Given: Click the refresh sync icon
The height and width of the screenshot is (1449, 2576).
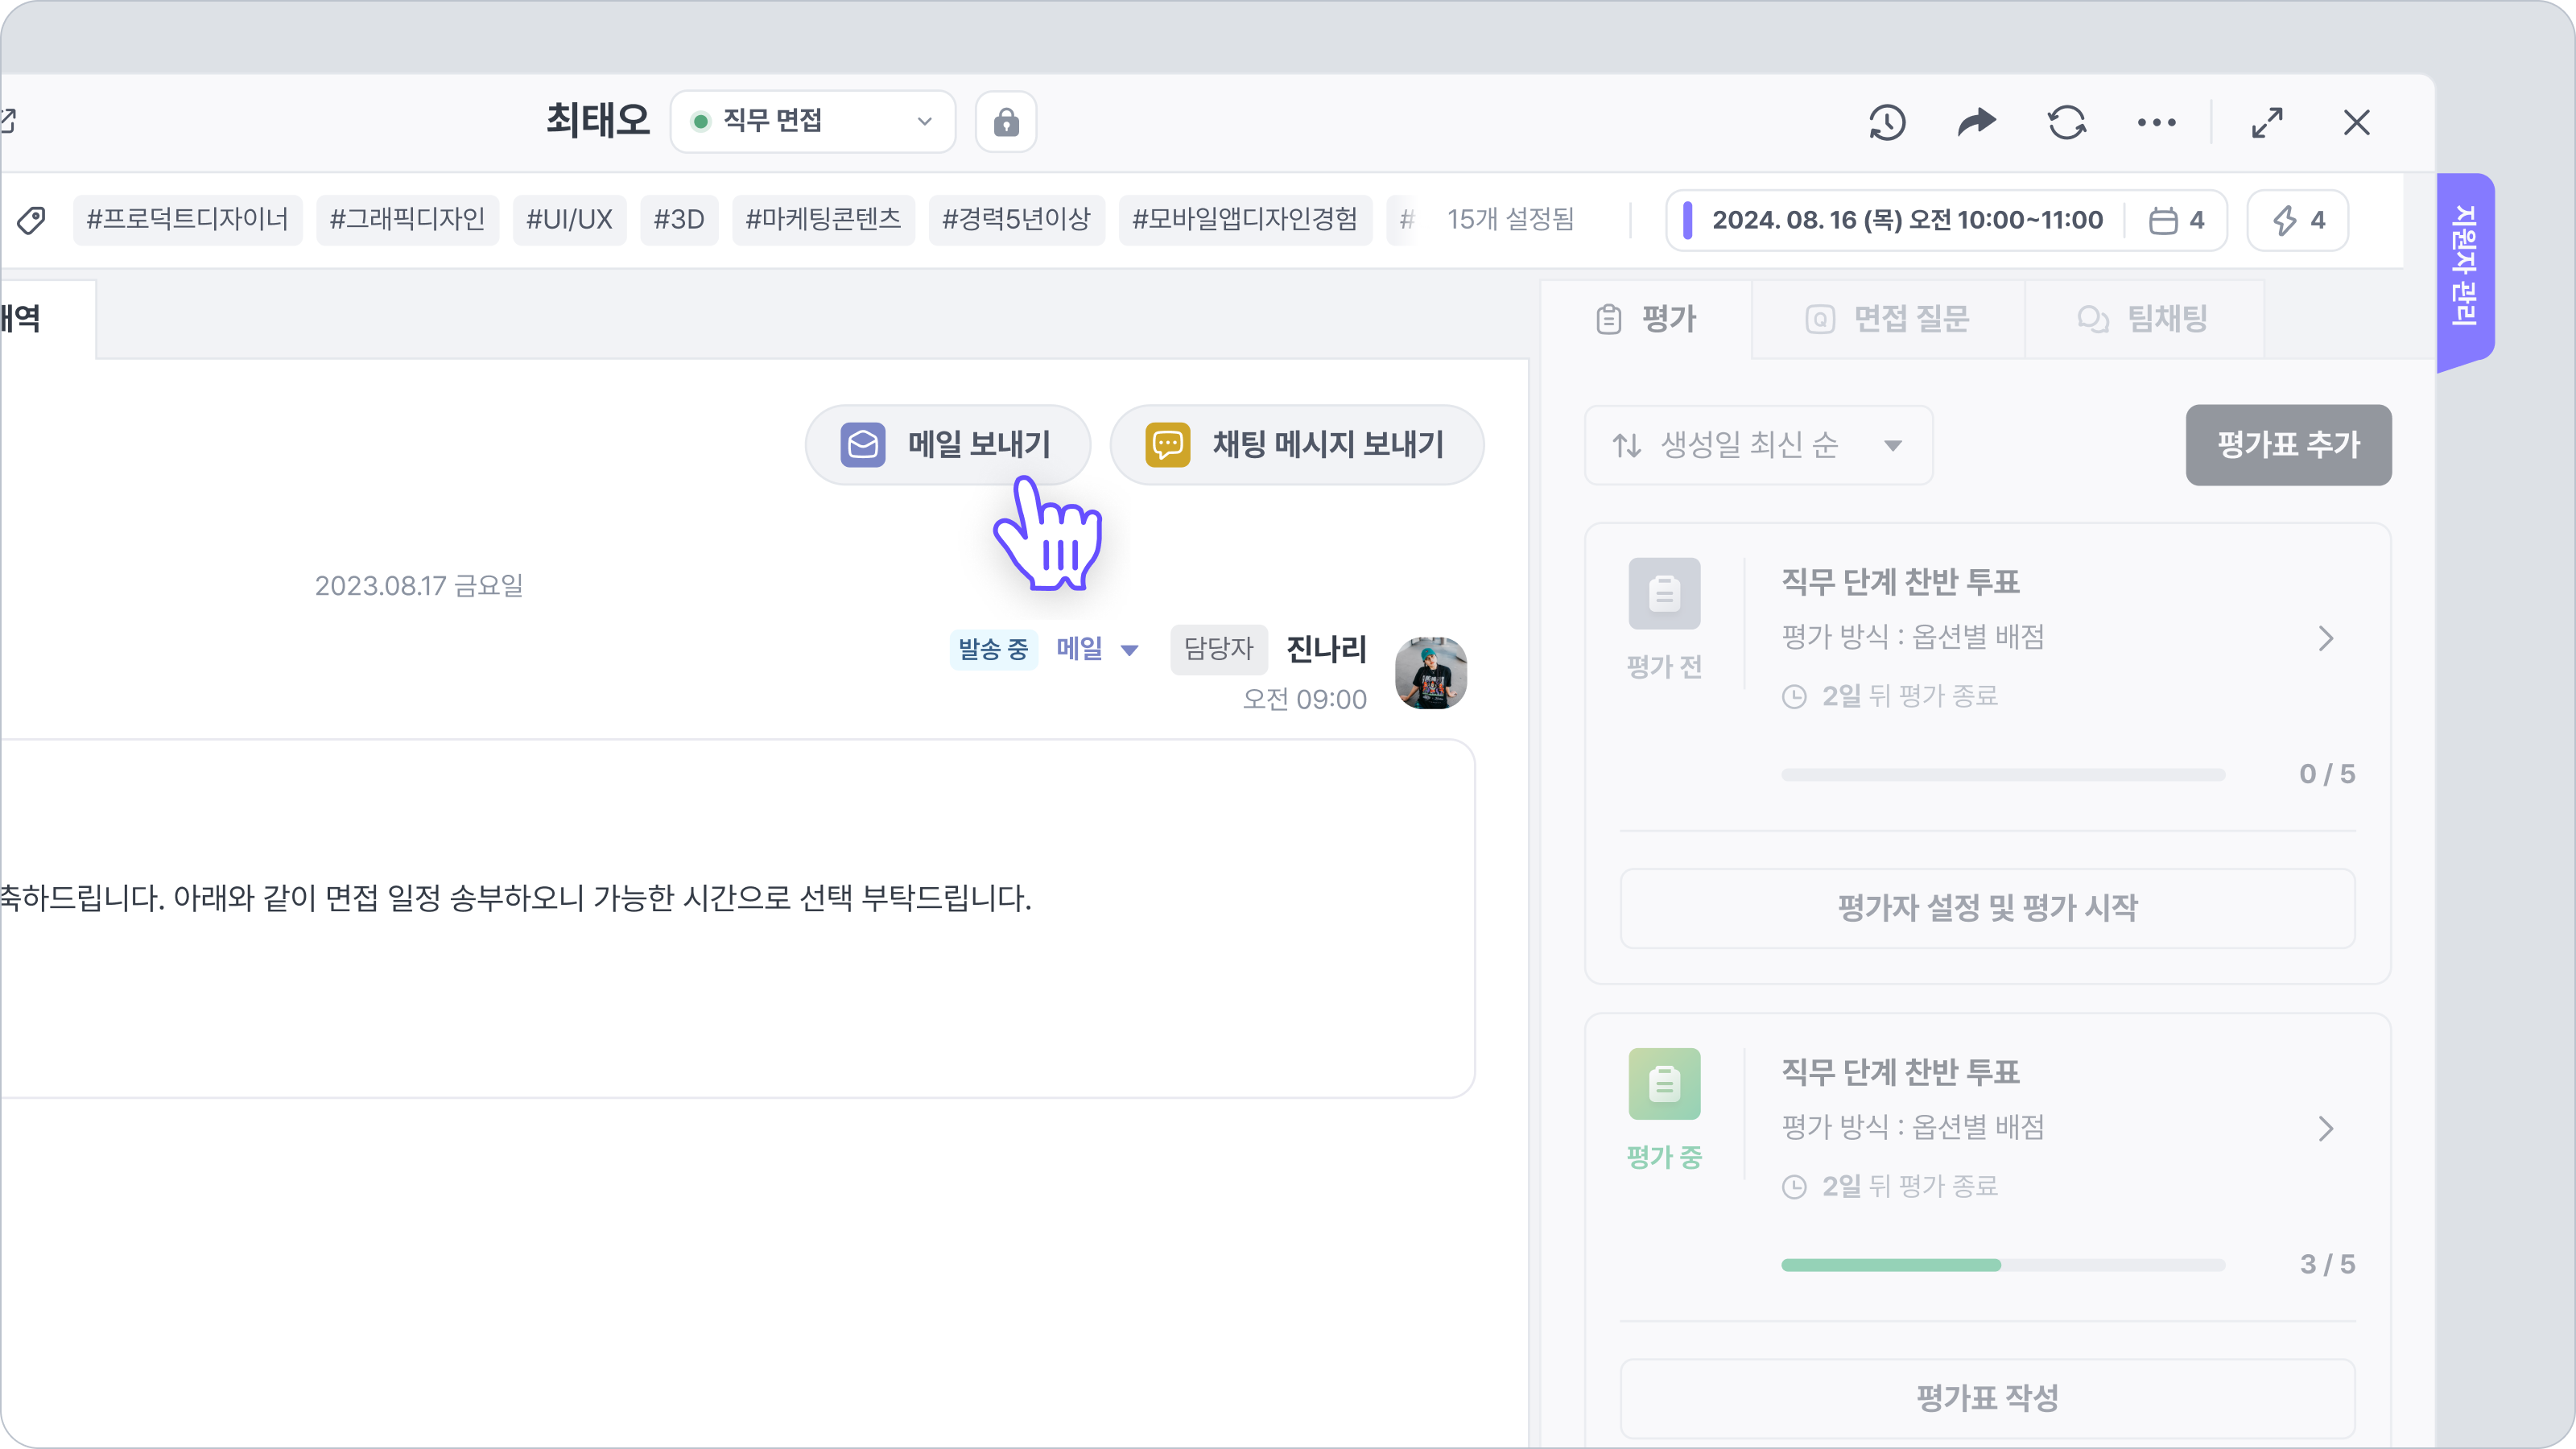Looking at the screenshot, I should 2066,123.
